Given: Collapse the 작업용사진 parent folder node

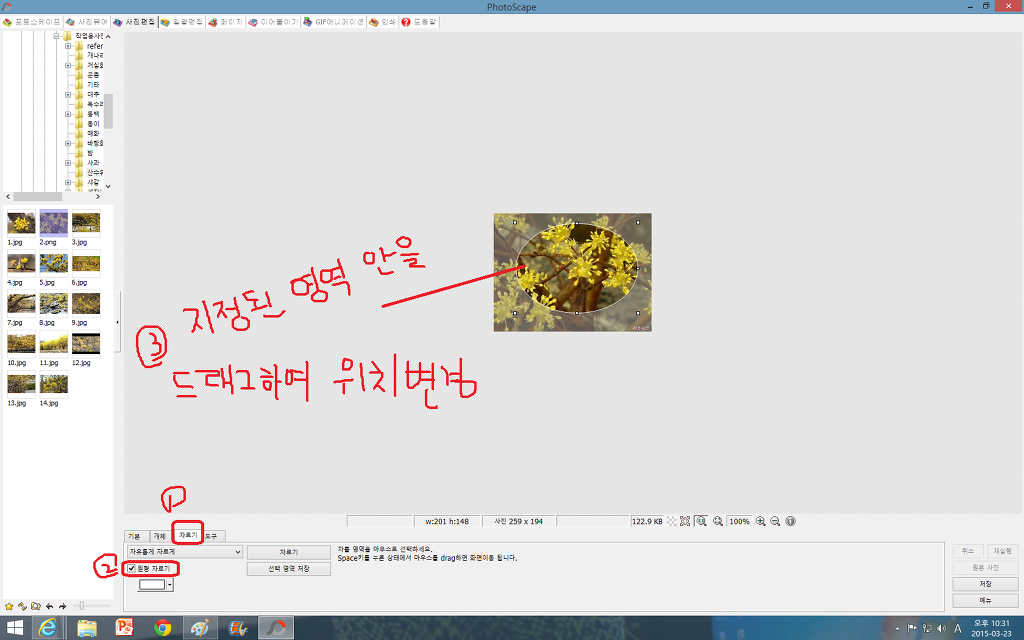Looking at the screenshot, I should click(x=57, y=36).
